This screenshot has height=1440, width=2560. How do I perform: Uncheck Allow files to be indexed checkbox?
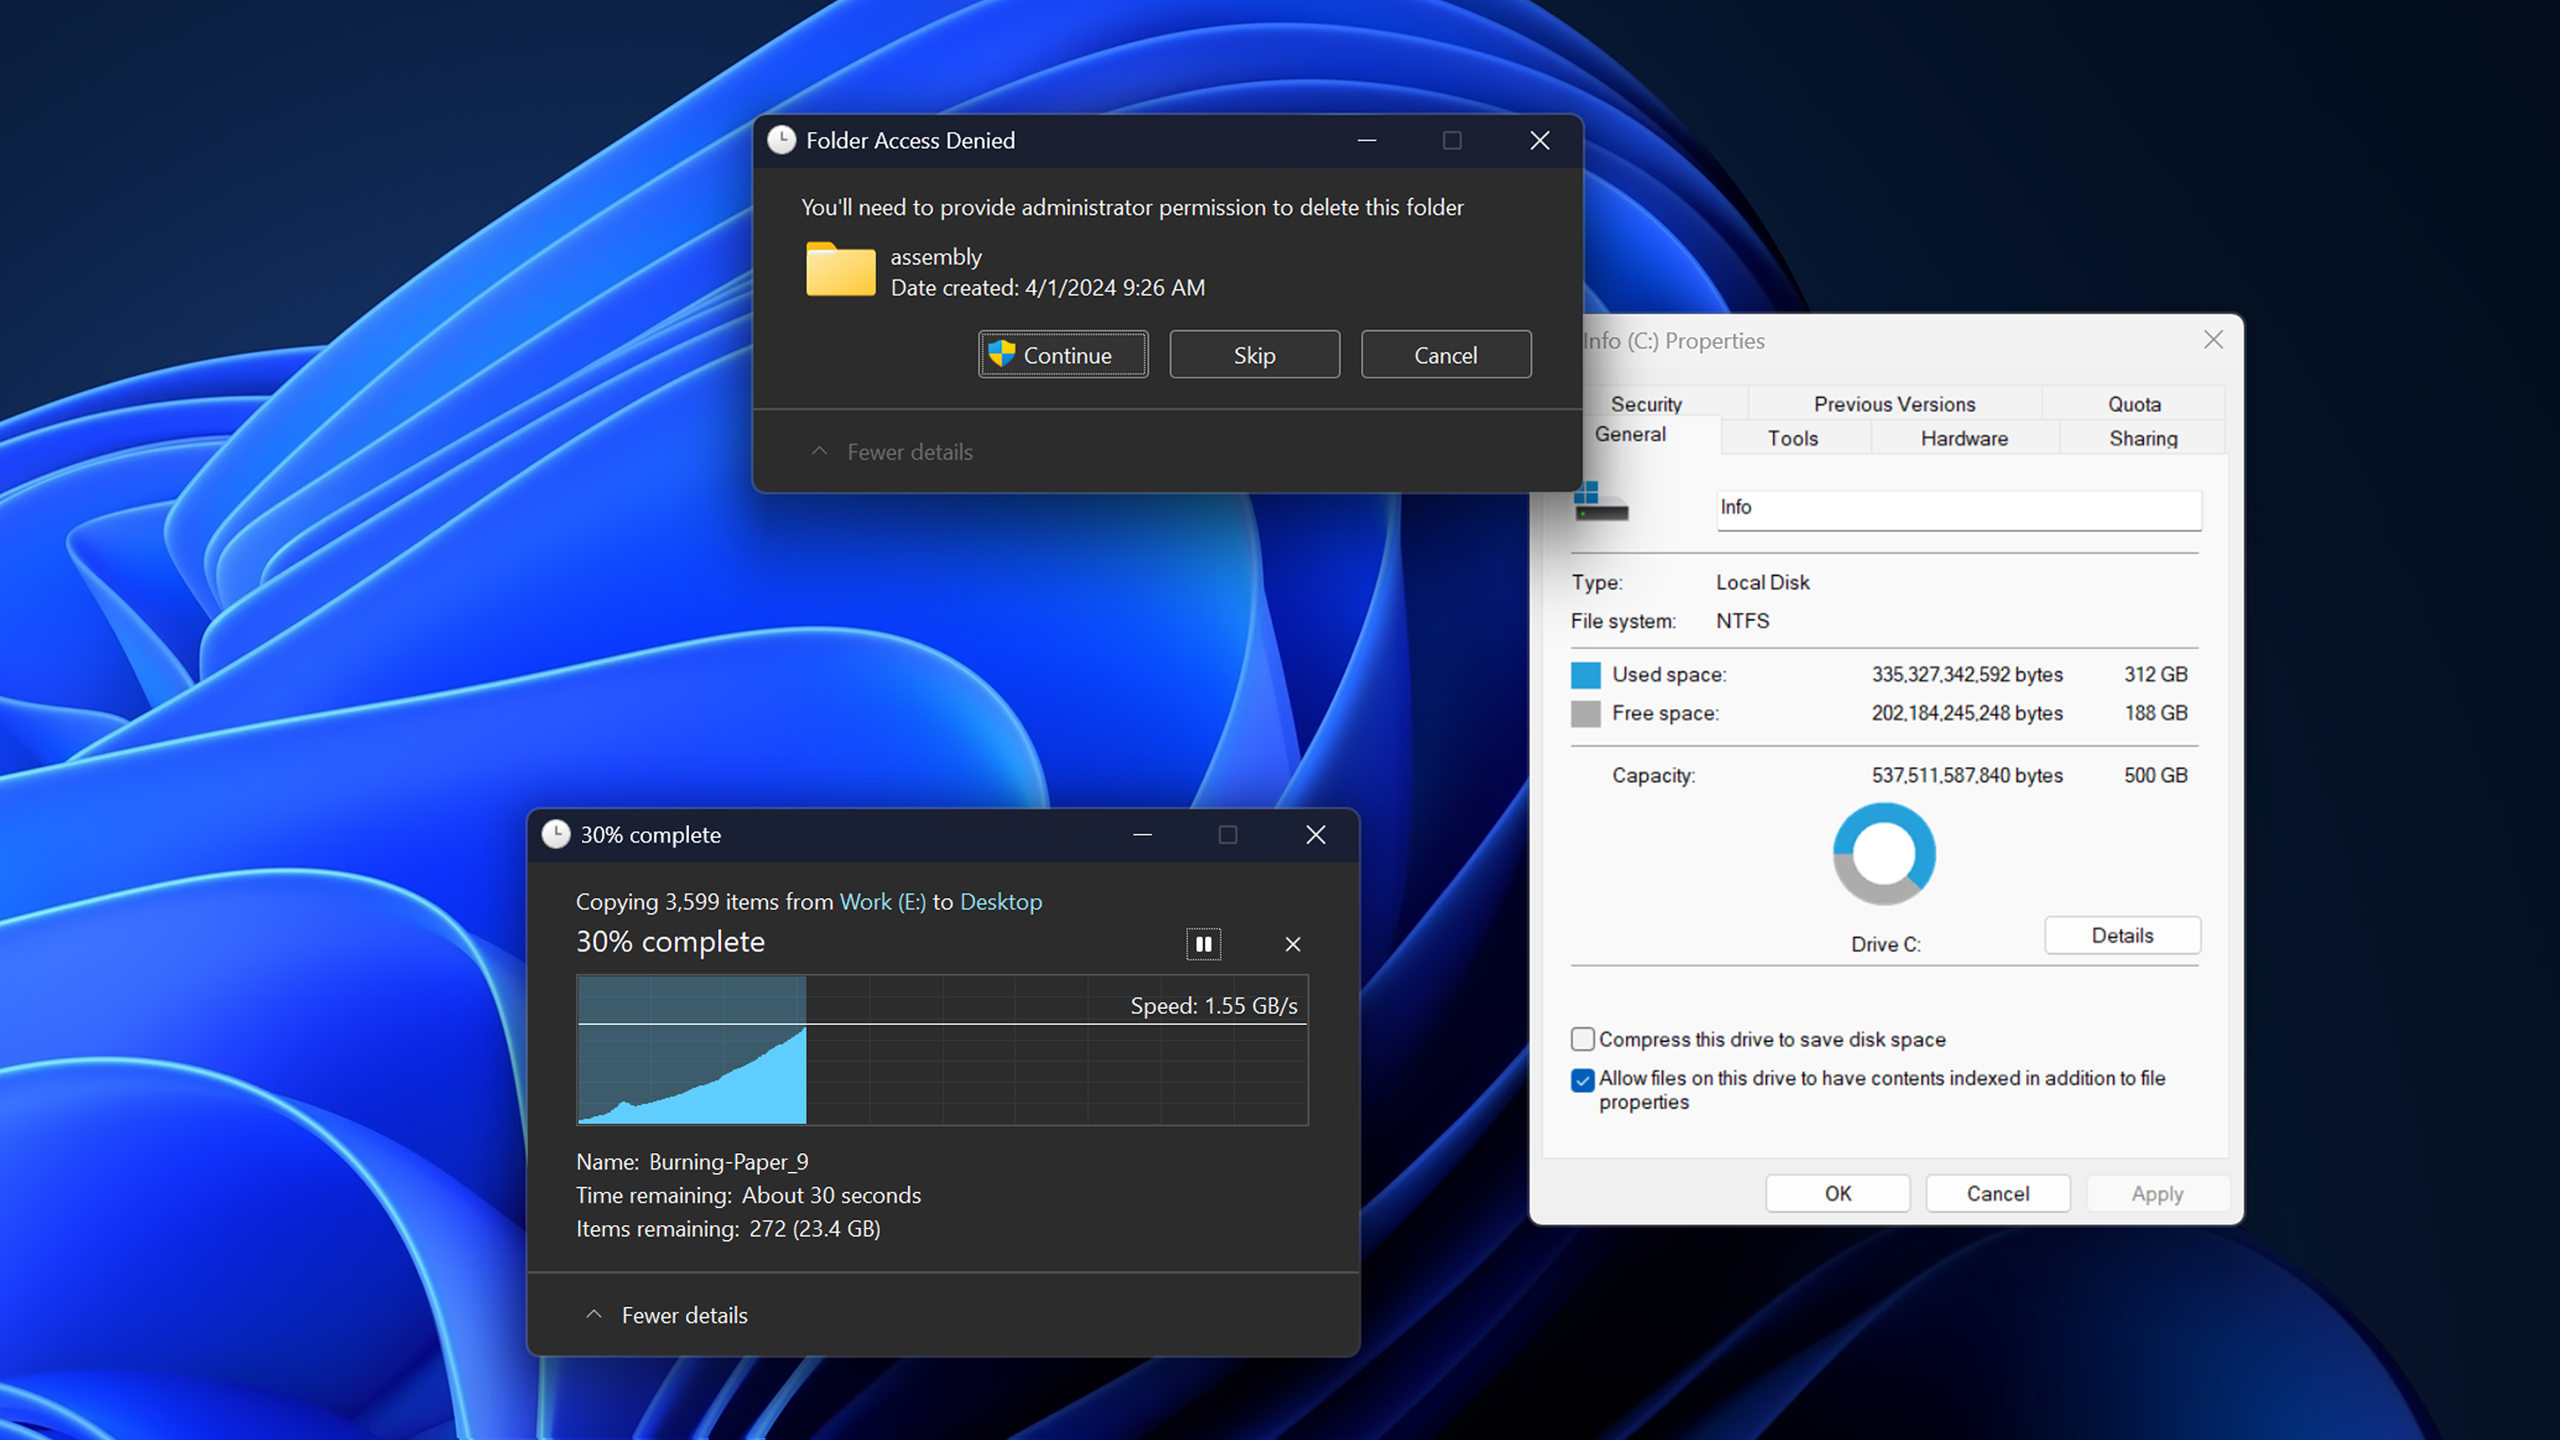coord(1582,1080)
